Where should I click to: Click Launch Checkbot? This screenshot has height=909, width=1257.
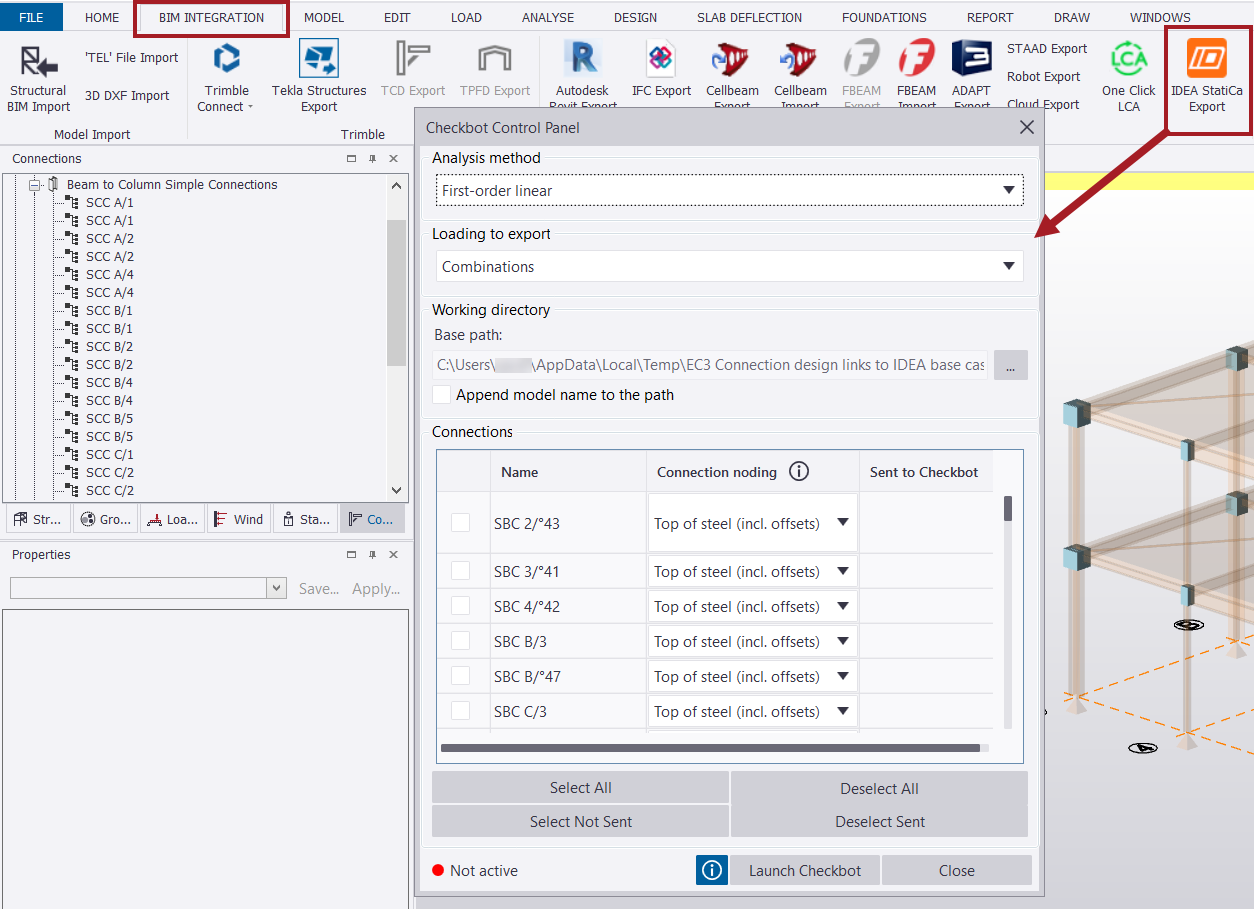tap(804, 870)
